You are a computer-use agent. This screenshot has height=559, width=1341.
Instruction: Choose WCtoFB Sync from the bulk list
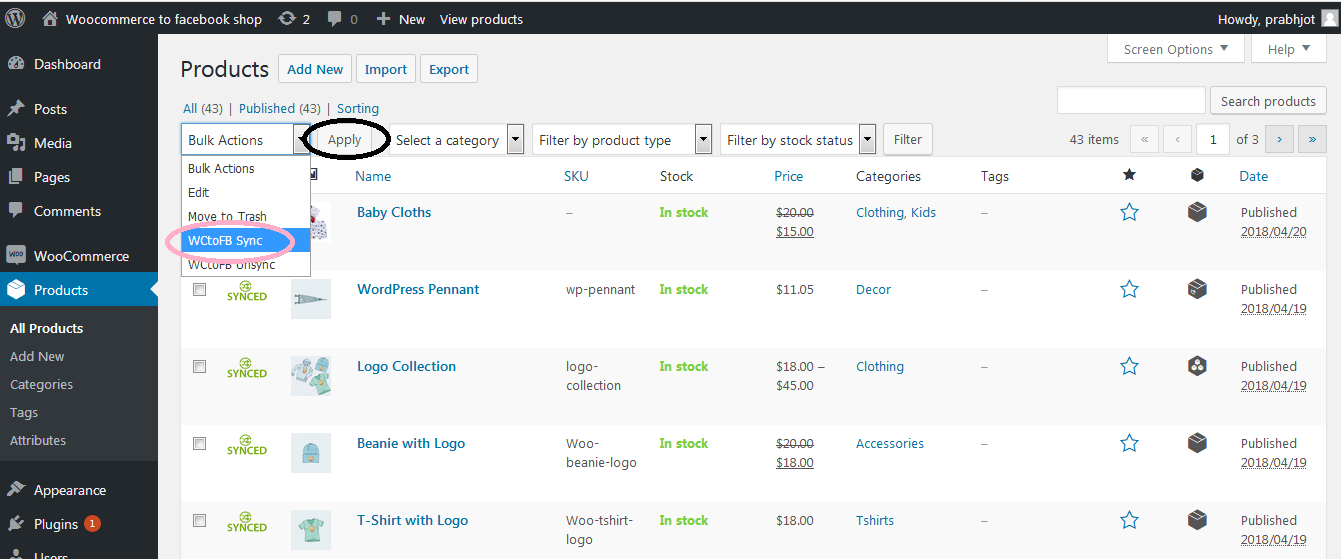246,241
